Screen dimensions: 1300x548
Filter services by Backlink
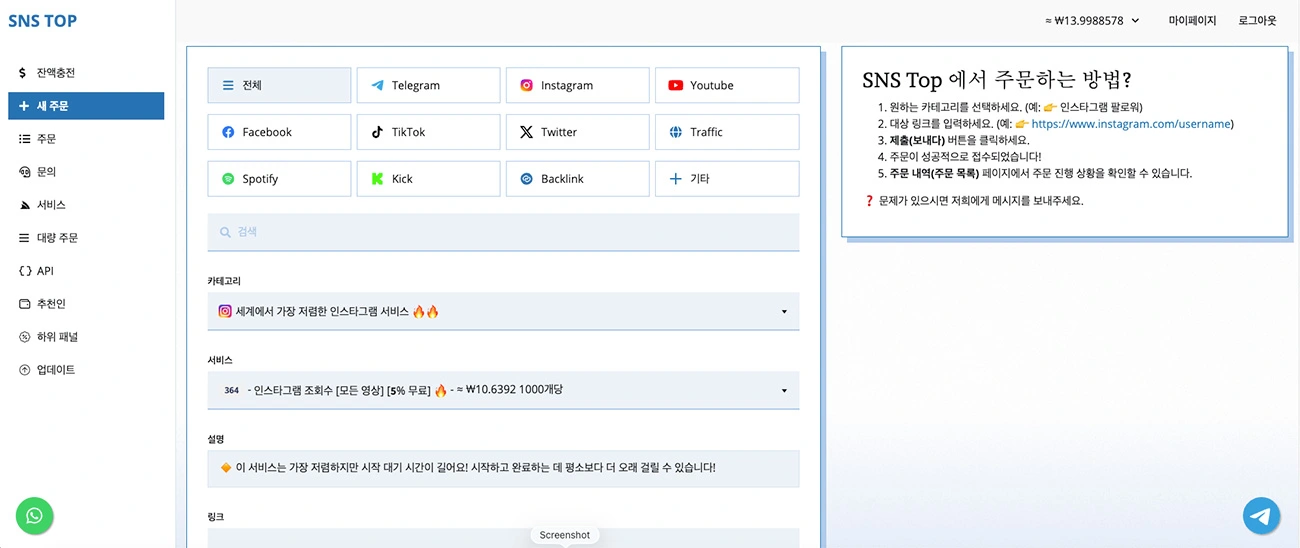[x=577, y=179]
